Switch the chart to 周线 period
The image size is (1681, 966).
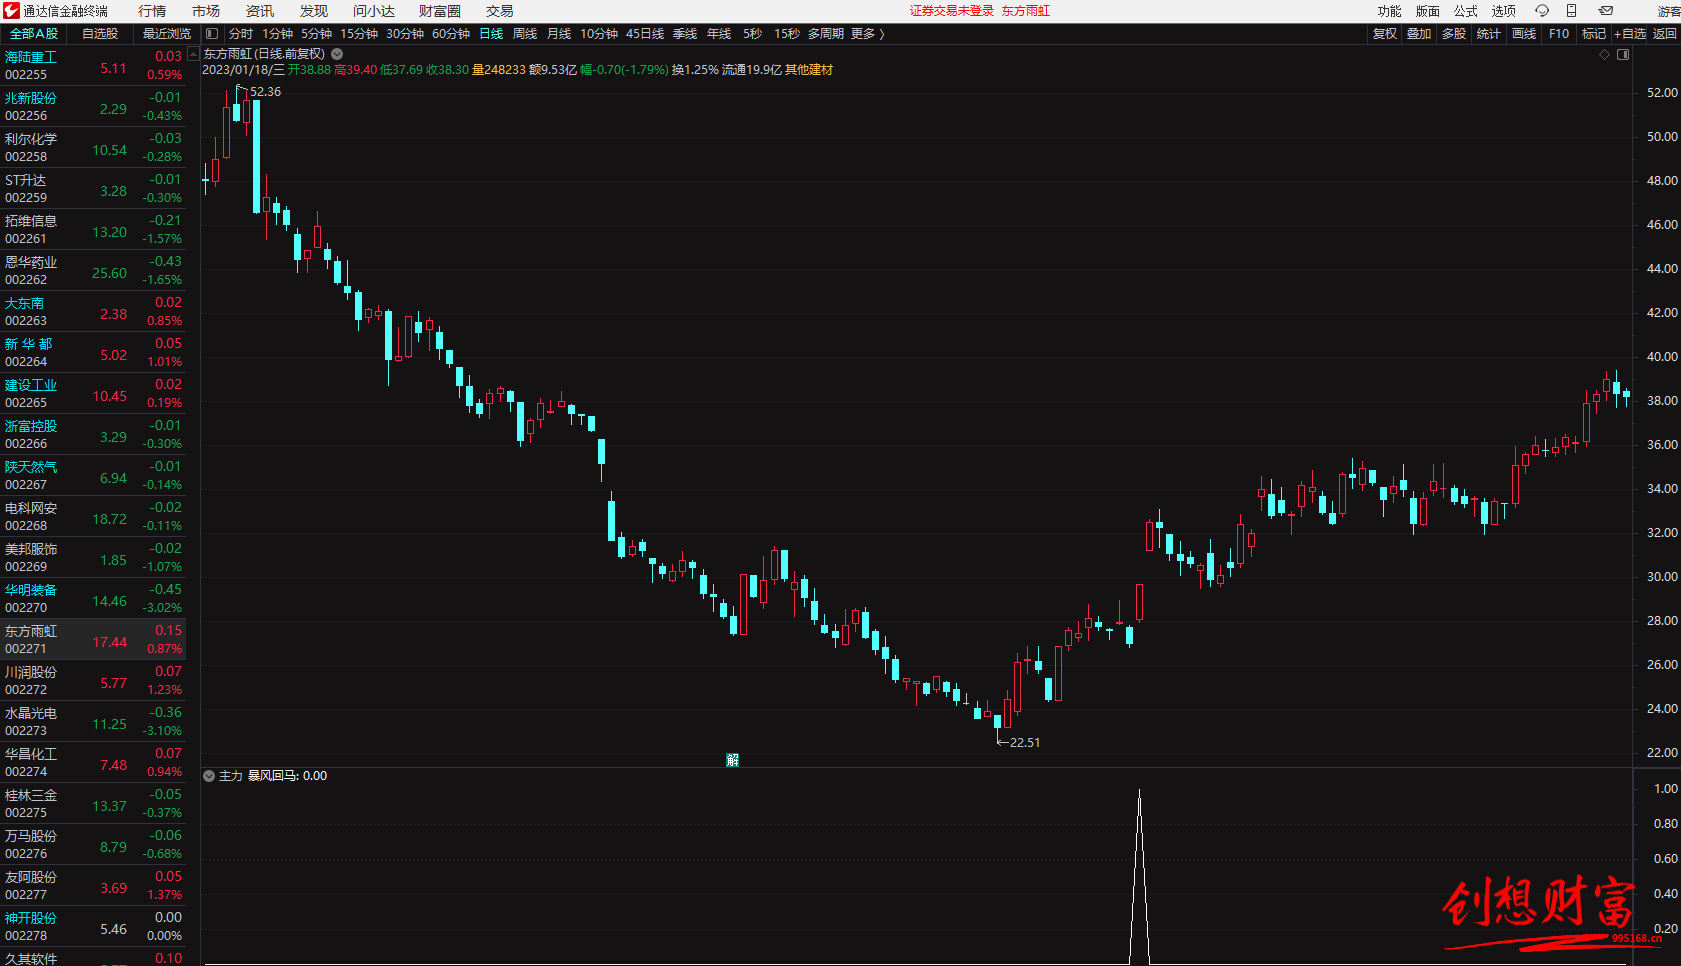point(525,34)
